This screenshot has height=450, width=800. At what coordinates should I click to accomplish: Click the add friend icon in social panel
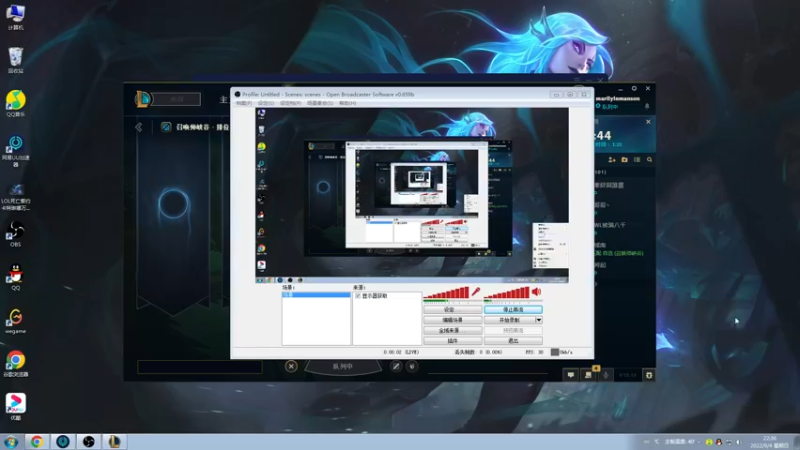coord(612,160)
